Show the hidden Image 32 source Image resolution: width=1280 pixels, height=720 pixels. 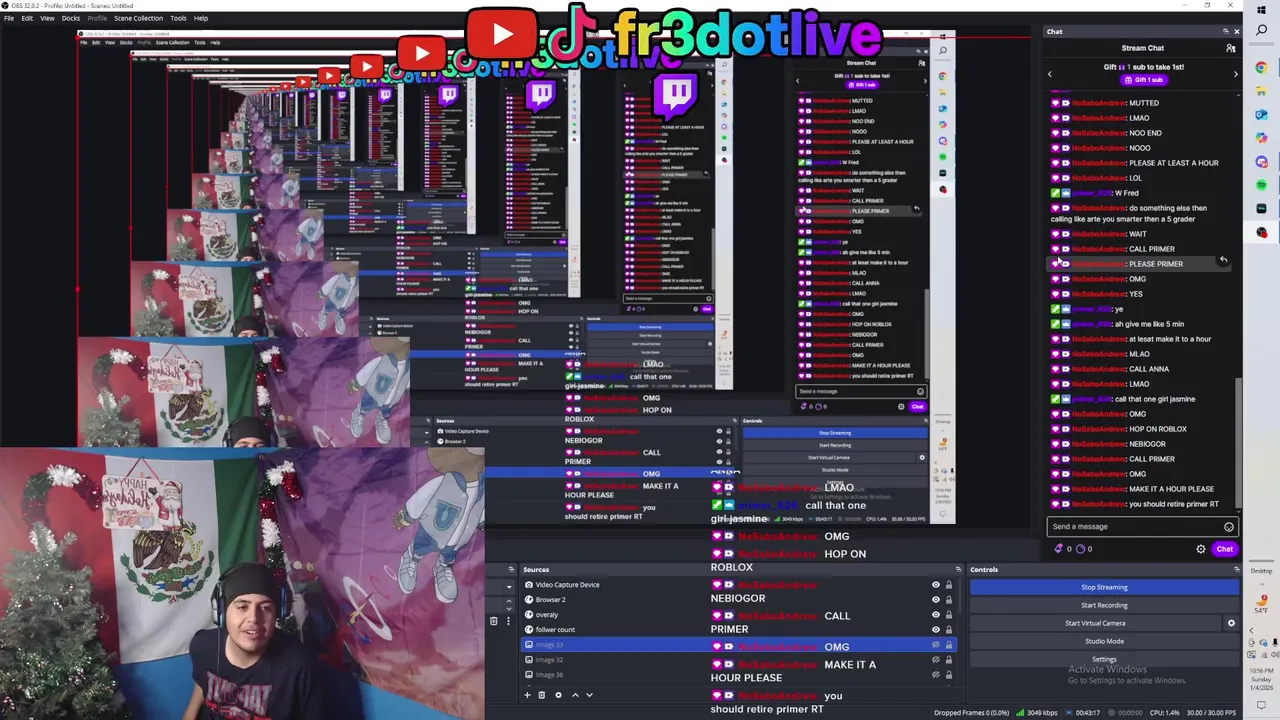936,660
